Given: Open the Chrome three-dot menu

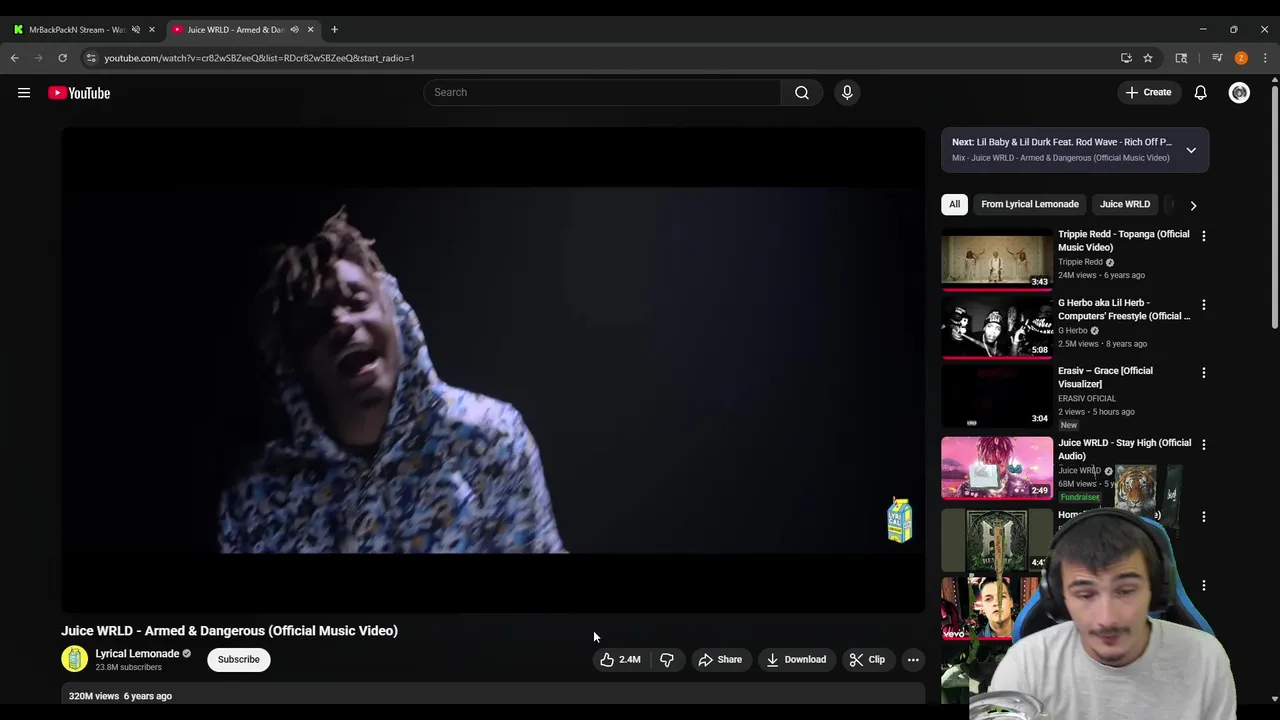Looking at the screenshot, I should (1265, 58).
